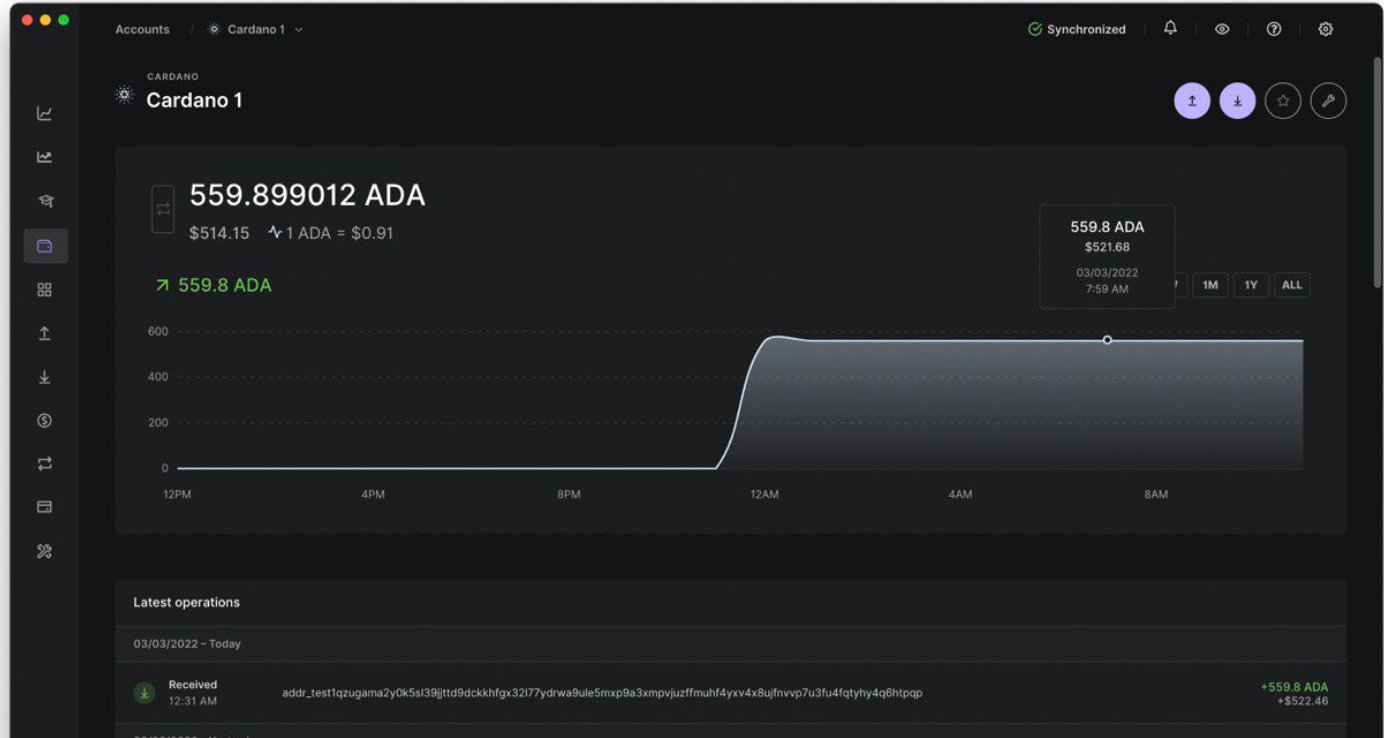
Task: Star the Cardano 1 account
Action: (1283, 101)
